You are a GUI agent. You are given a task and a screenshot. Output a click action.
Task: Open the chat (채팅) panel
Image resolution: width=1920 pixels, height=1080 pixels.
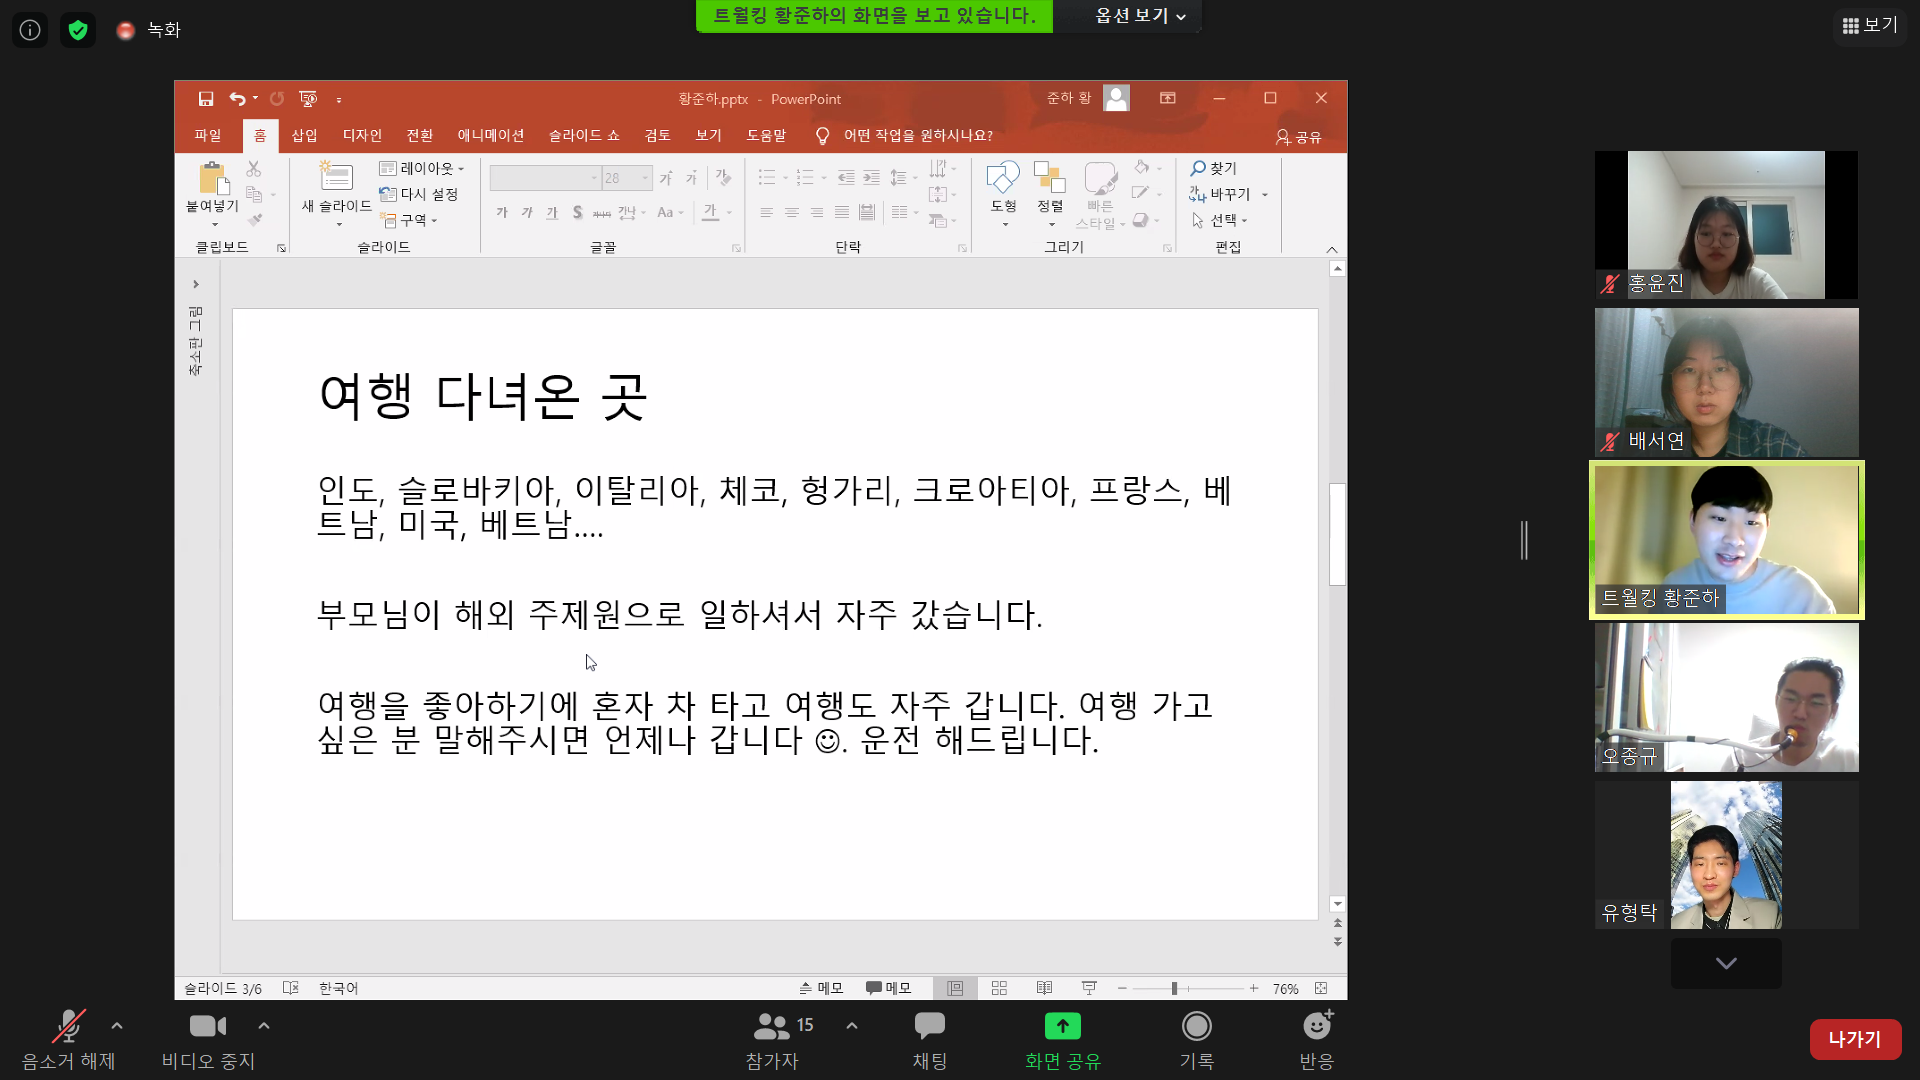929,1027
